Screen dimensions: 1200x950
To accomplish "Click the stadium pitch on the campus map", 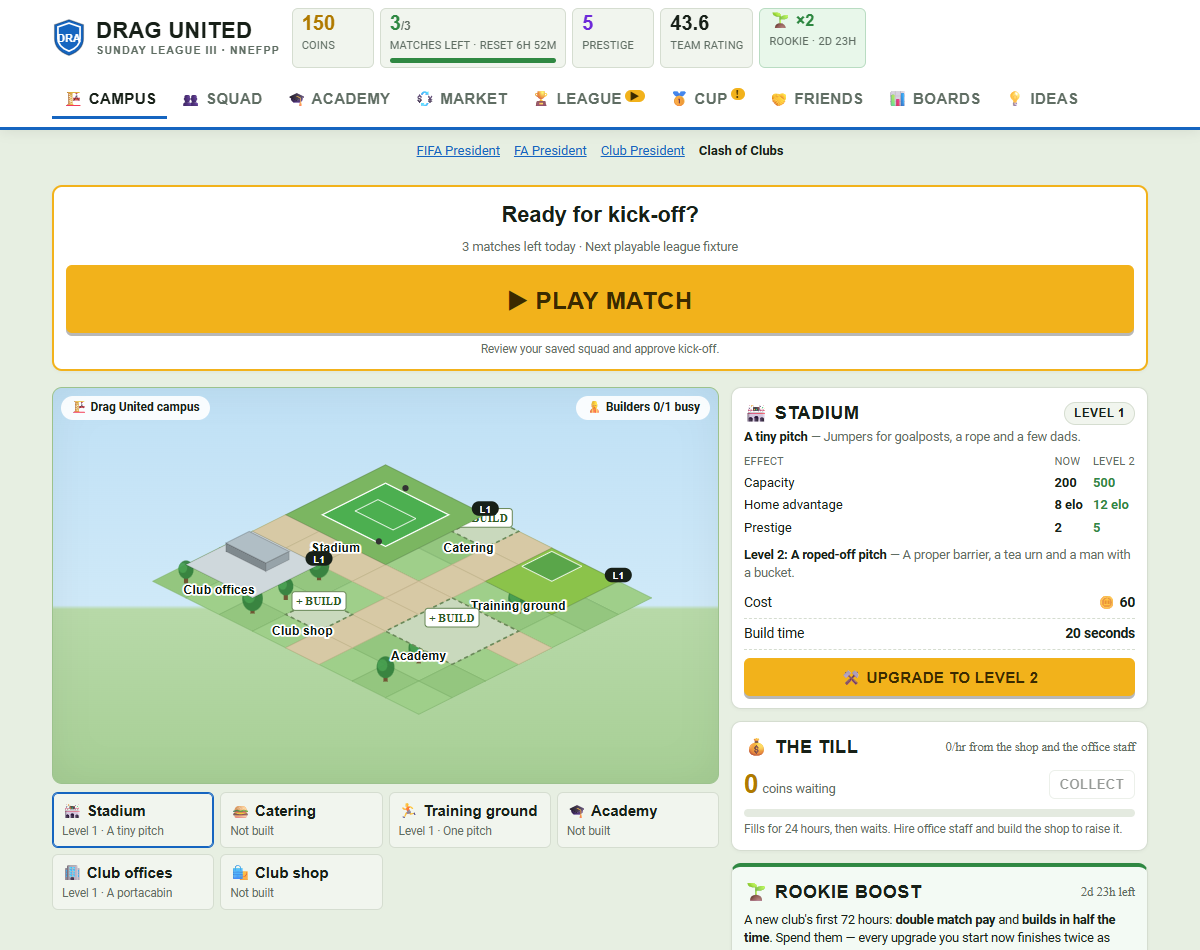I will pyautogui.click(x=385, y=515).
